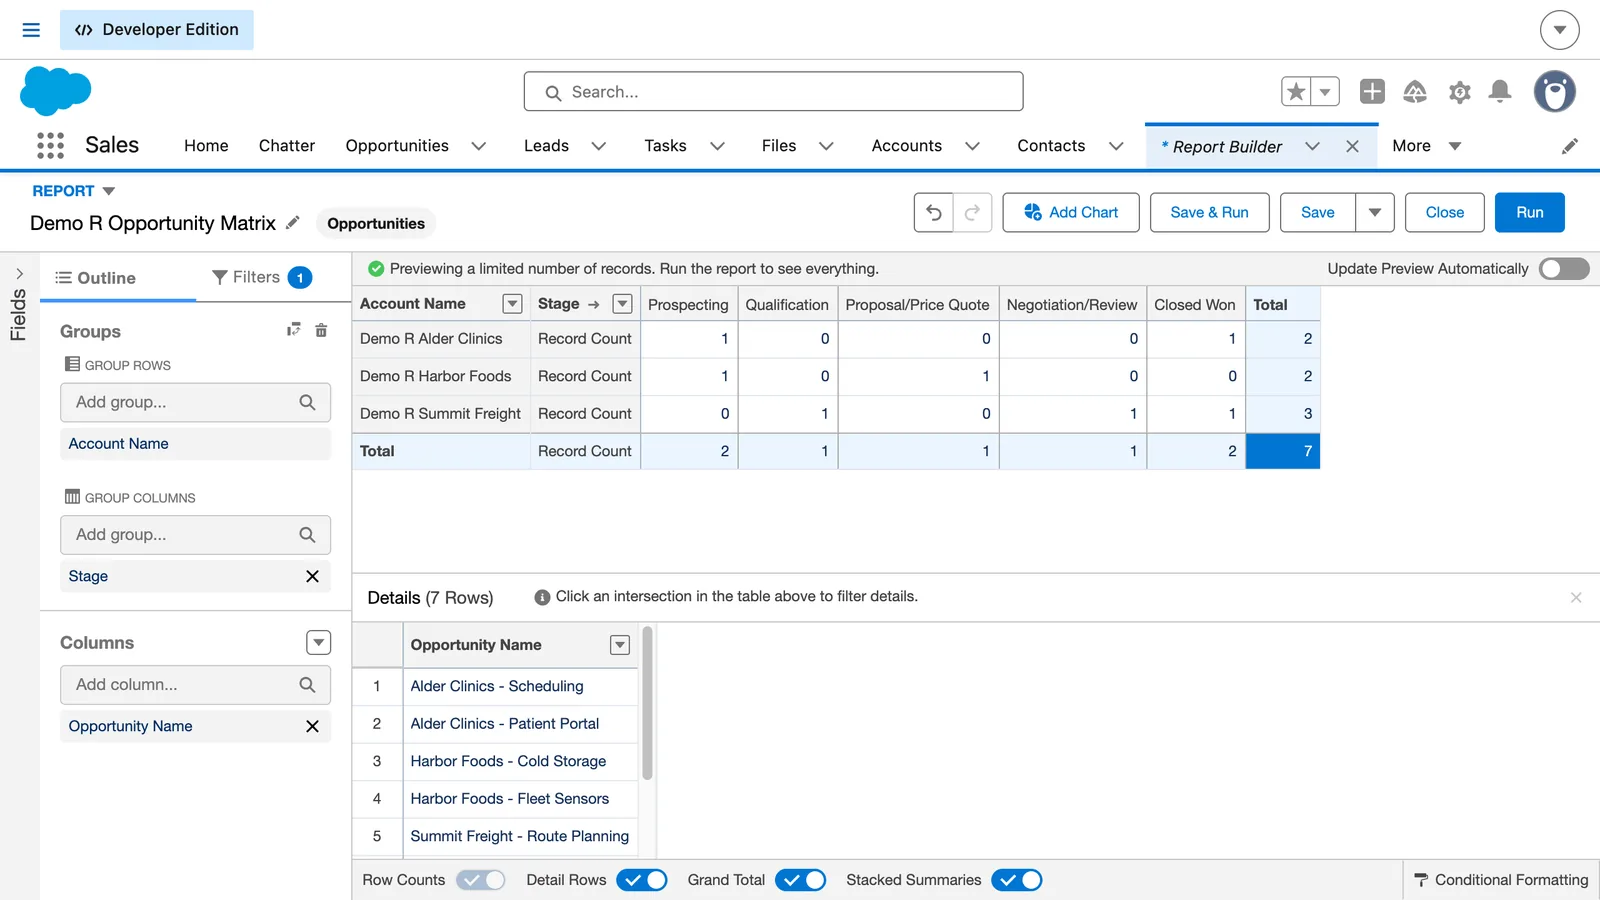Viewport: 1600px width, 900px height.
Task: Click the global Search field
Action: tap(773, 92)
